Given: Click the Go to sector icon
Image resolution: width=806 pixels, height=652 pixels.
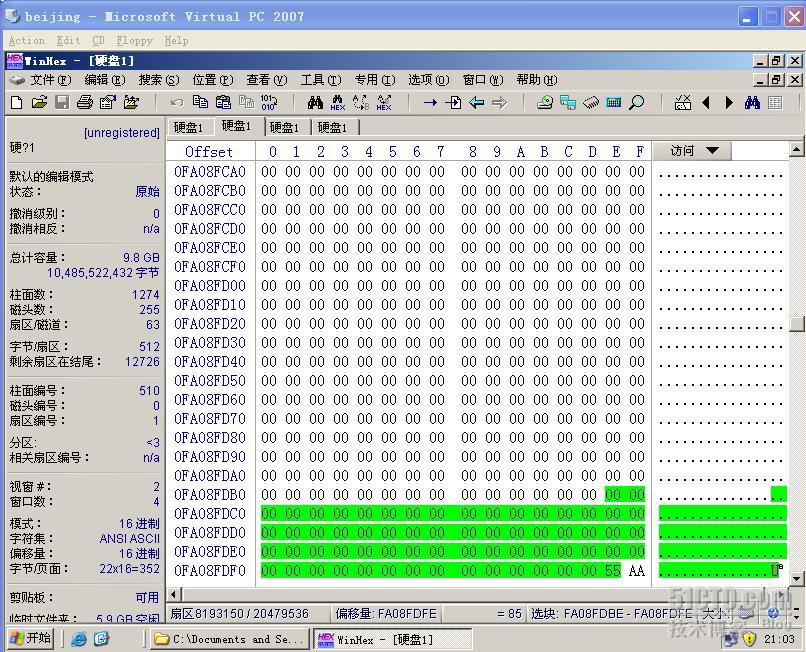Looking at the screenshot, I should 453,103.
